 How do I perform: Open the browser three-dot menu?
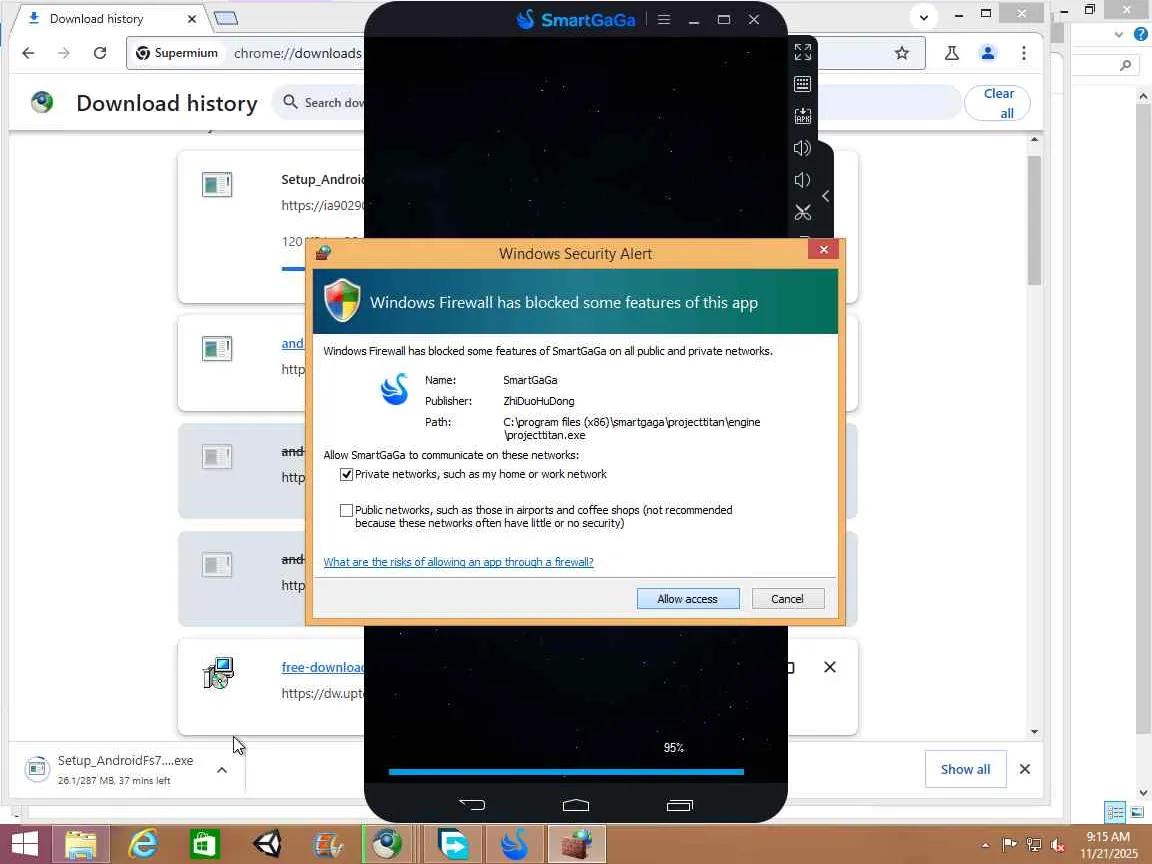[1023, 53]
